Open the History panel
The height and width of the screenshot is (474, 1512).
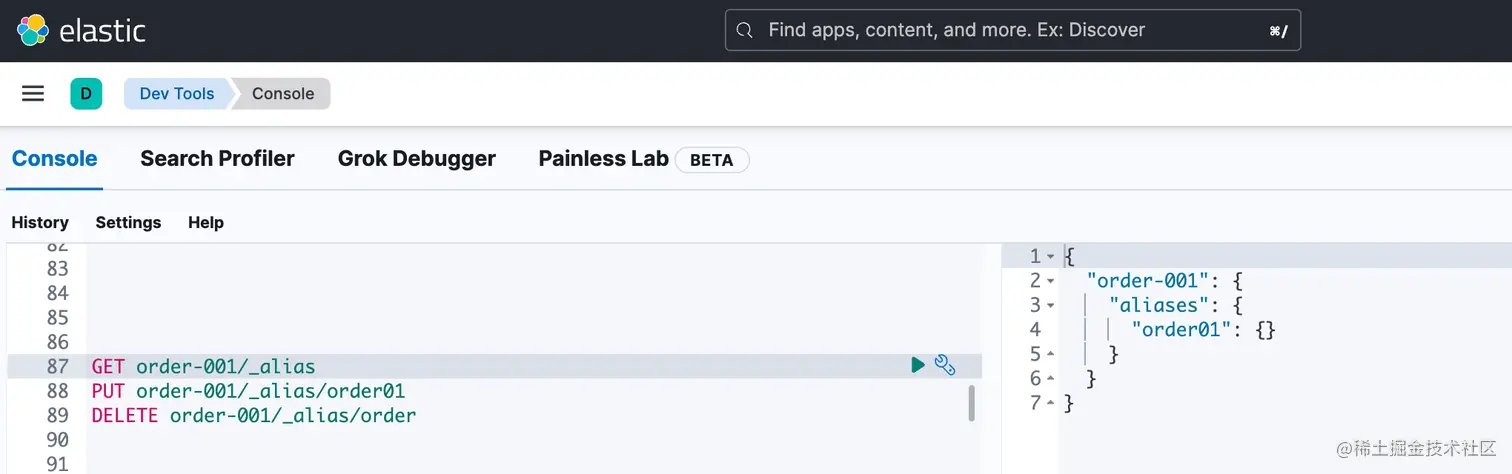click(40, 222)
